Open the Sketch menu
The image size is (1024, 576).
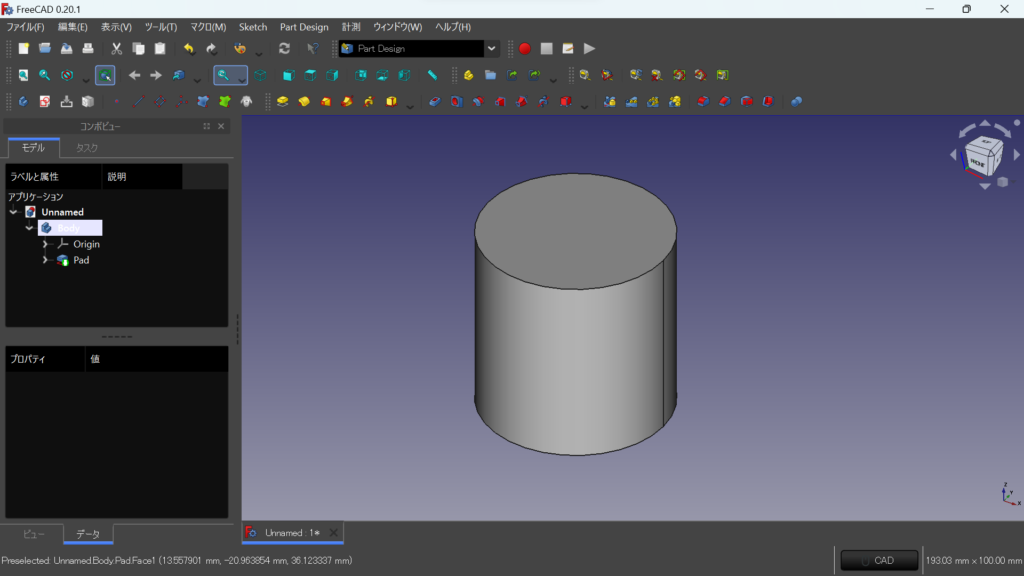click(x=253, y=27)
